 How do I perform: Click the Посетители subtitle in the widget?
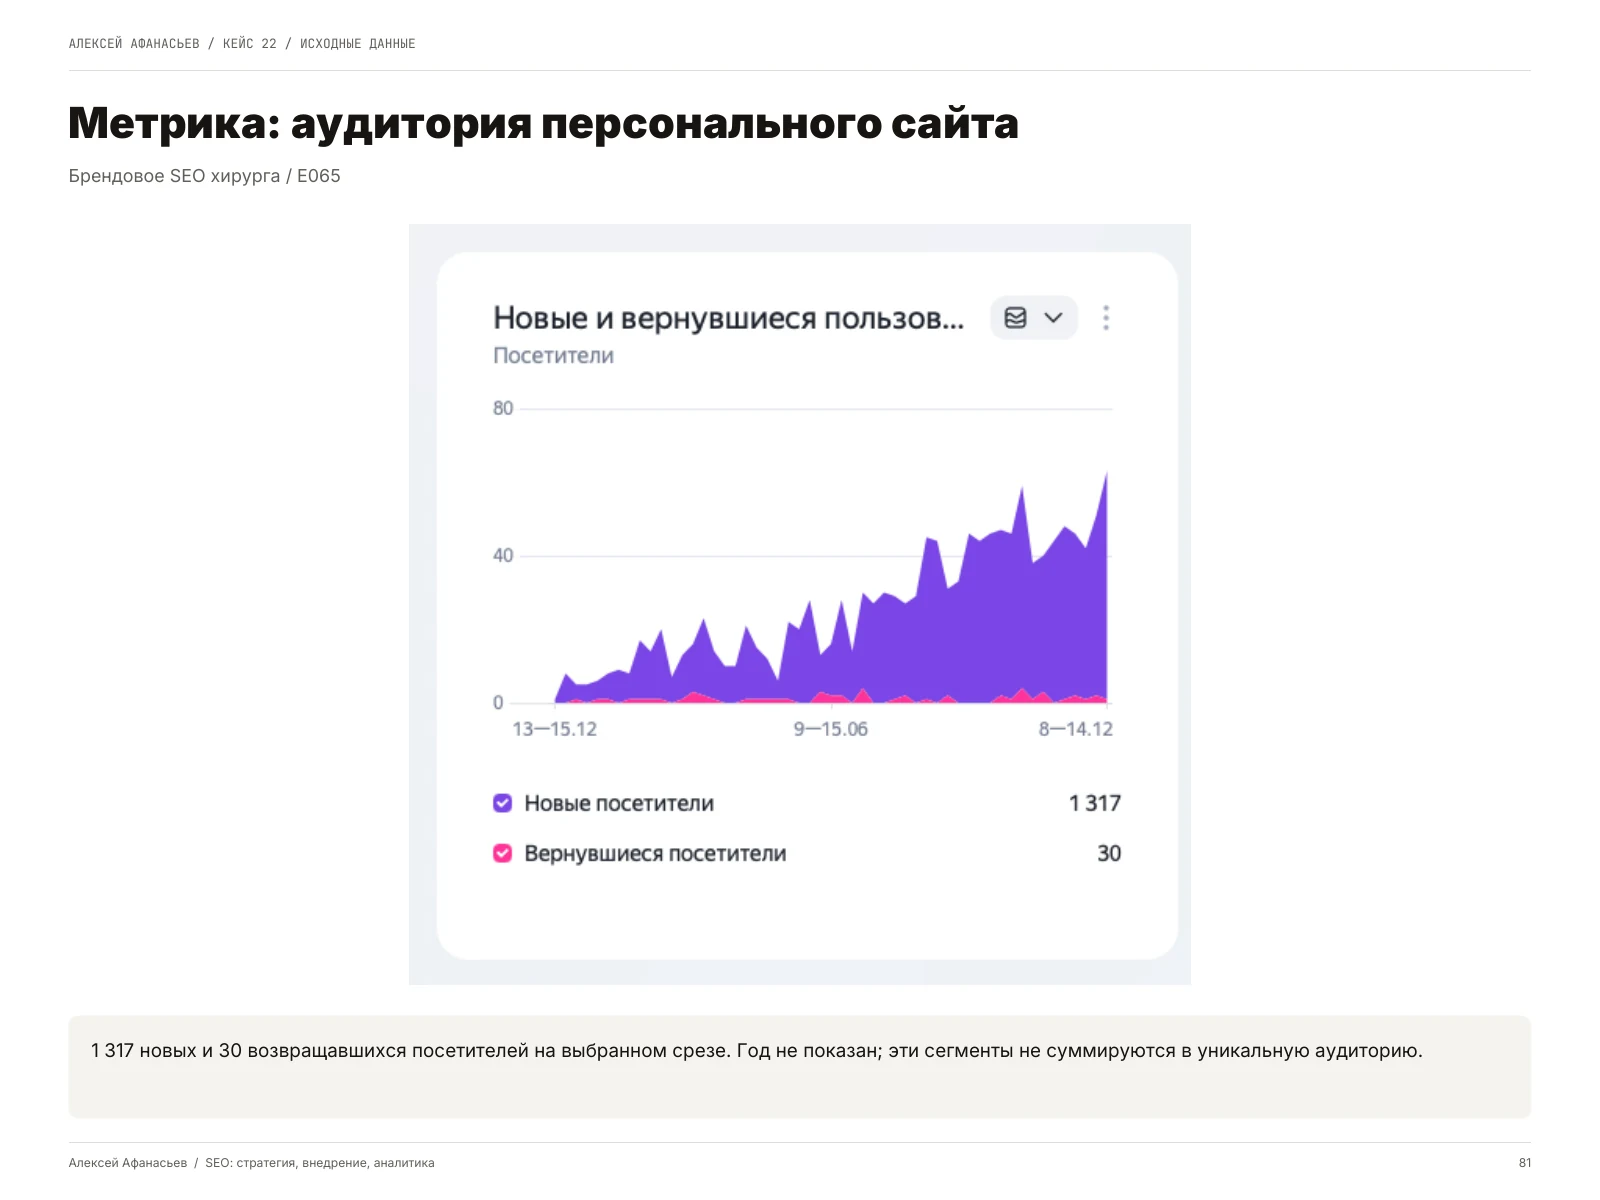(x=553, y=356)
